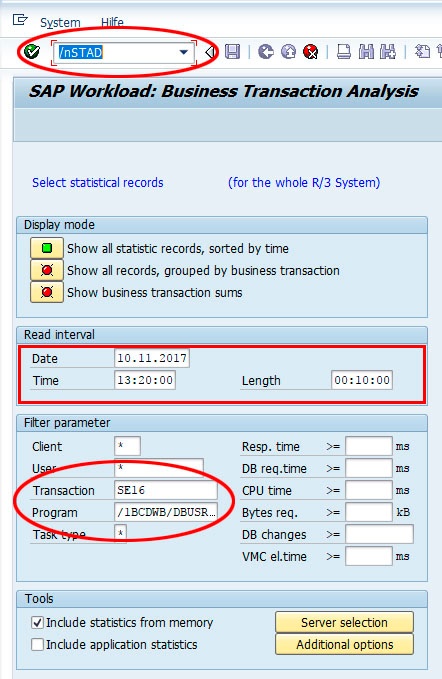Viewport: 442px width, 679px height.
Task: Click the Date field showing 10.11.2017
Action: coord(152,358)
